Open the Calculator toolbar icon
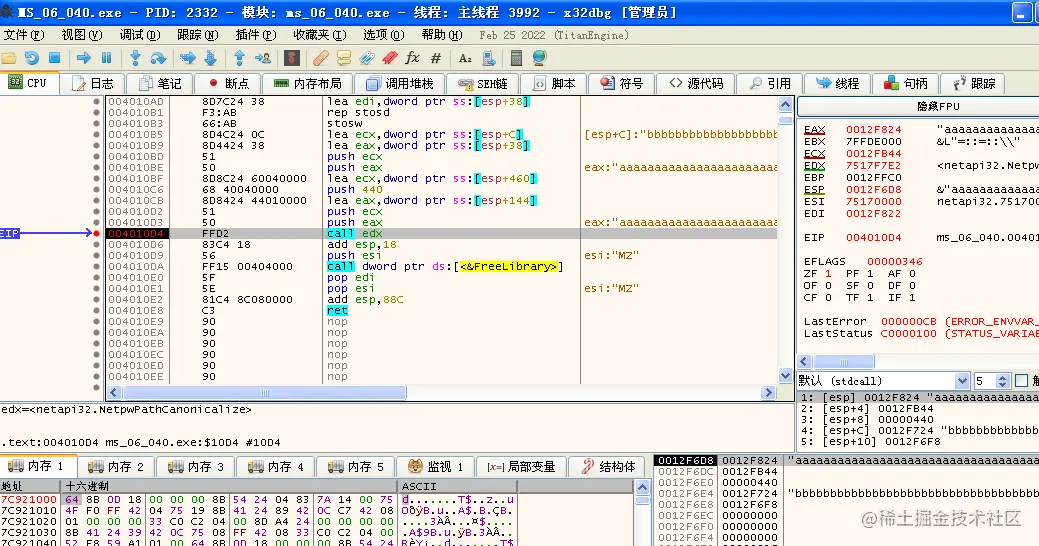 [516, 58]
